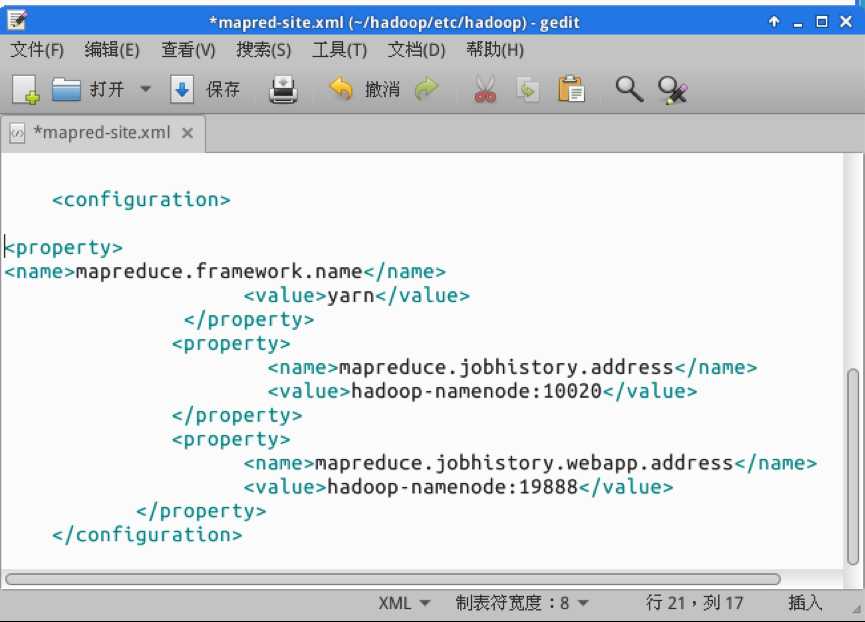Close the mapred-site.xml tab
Screen dimensions: 865x622
[188, 133]
